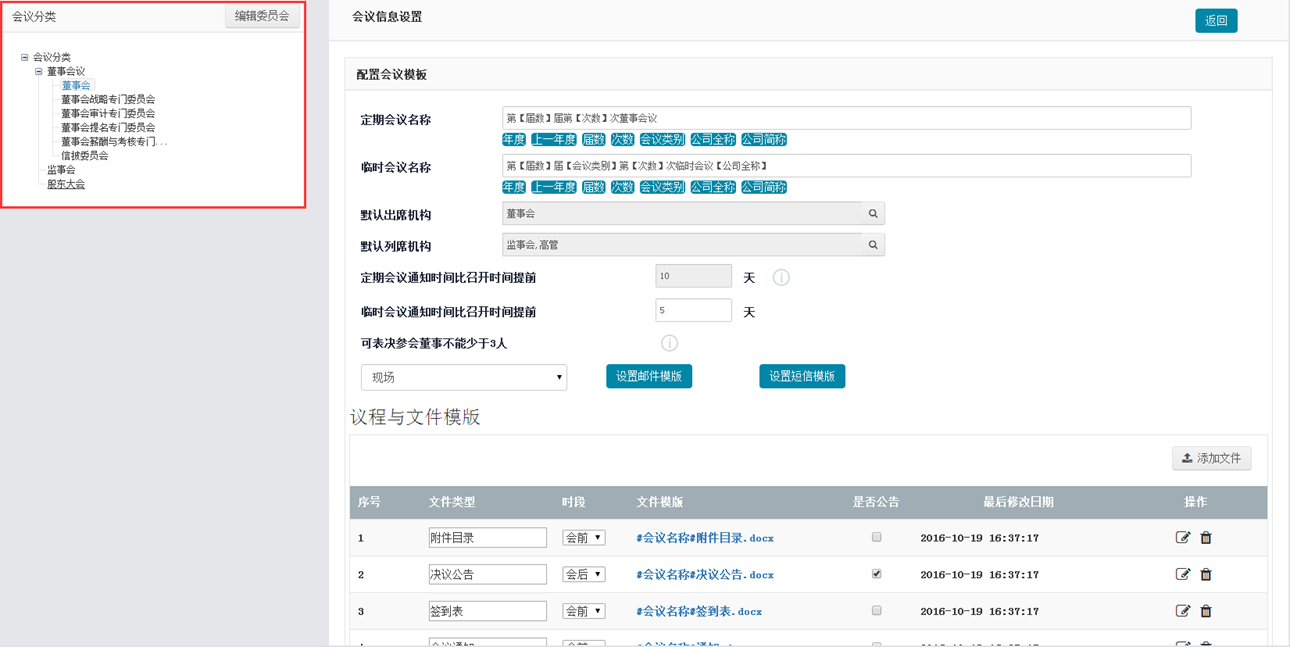Select 信披委员会 tree item
1290x647 pixels.
pyautogui.click(x=84, y=155)
